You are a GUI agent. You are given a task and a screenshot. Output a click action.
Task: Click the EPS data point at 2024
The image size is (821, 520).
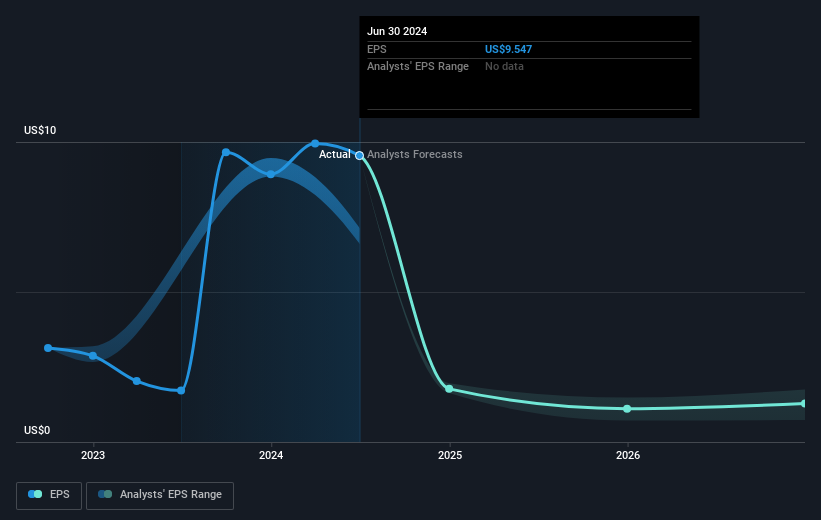[x=271, y=174]
